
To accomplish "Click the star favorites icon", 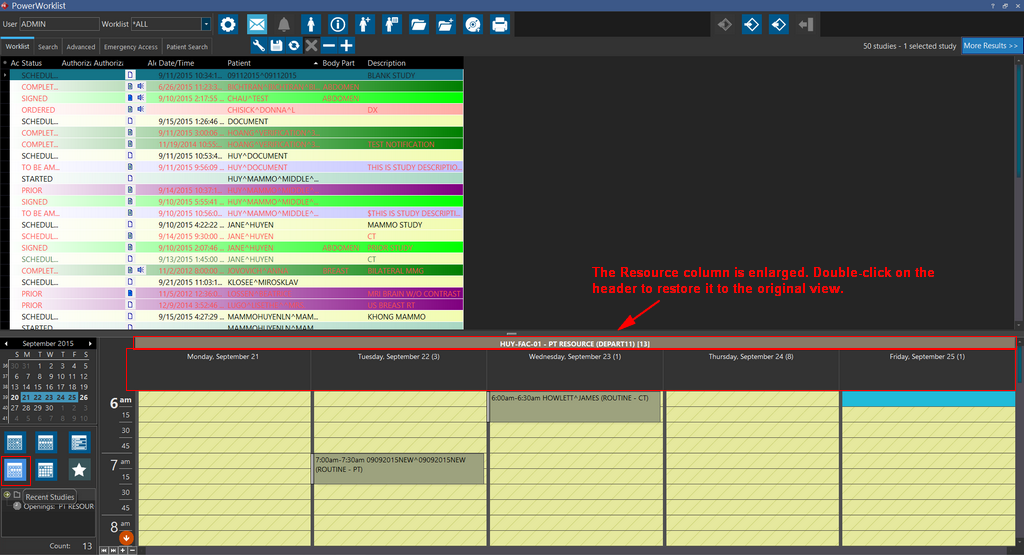I will (x=78, y=469).
